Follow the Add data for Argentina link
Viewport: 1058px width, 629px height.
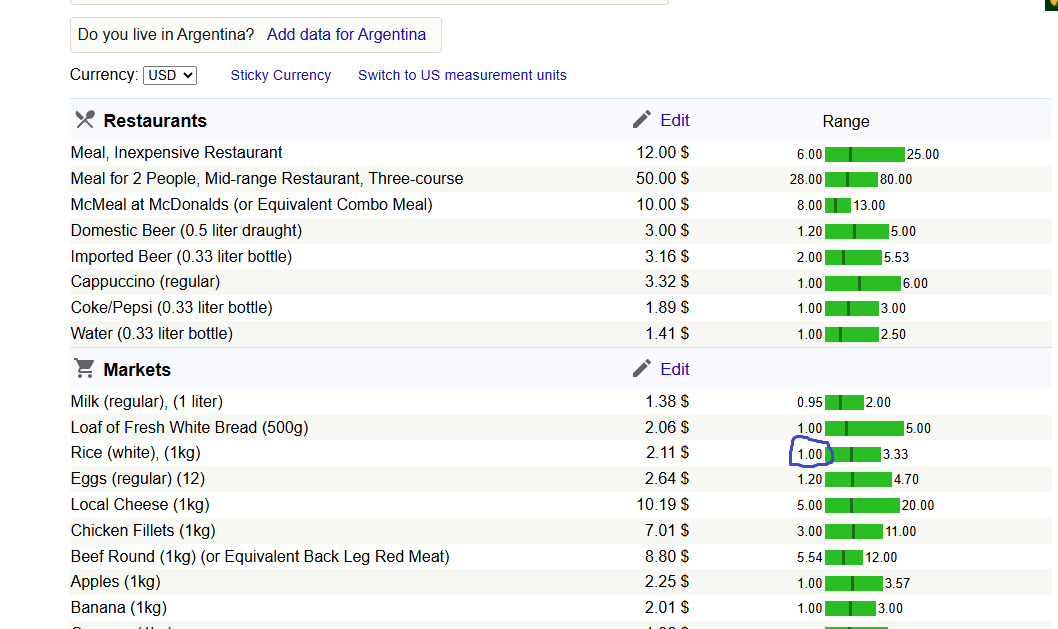[346, 34]
